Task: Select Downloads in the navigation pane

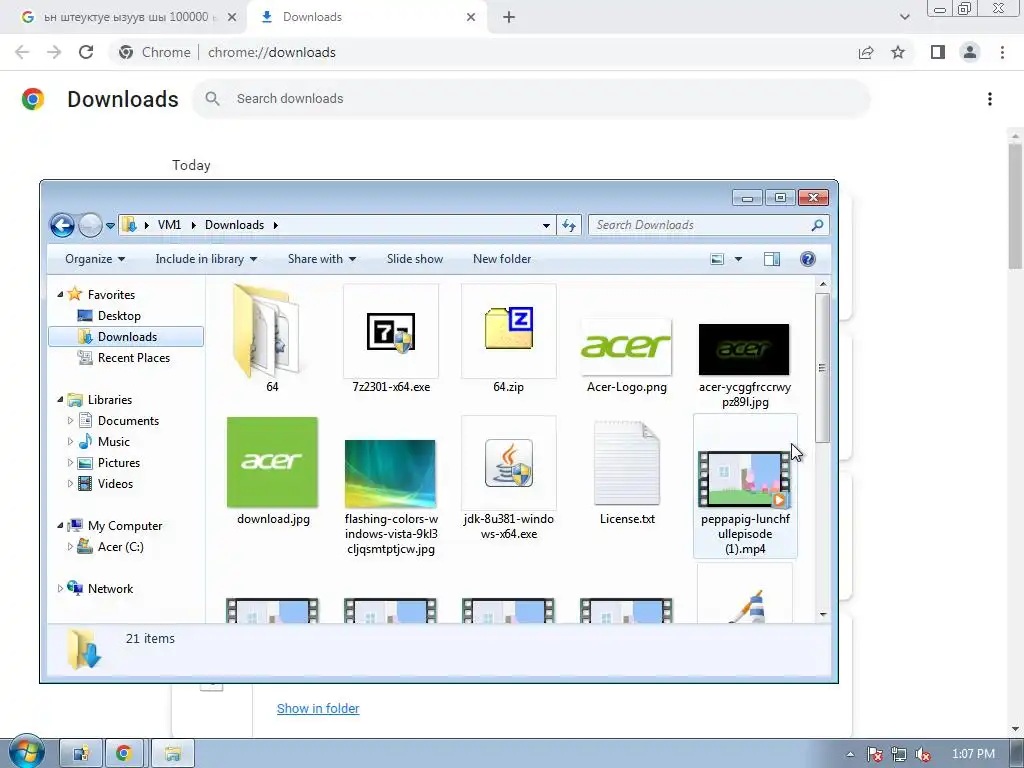Action: click(126, 336)
